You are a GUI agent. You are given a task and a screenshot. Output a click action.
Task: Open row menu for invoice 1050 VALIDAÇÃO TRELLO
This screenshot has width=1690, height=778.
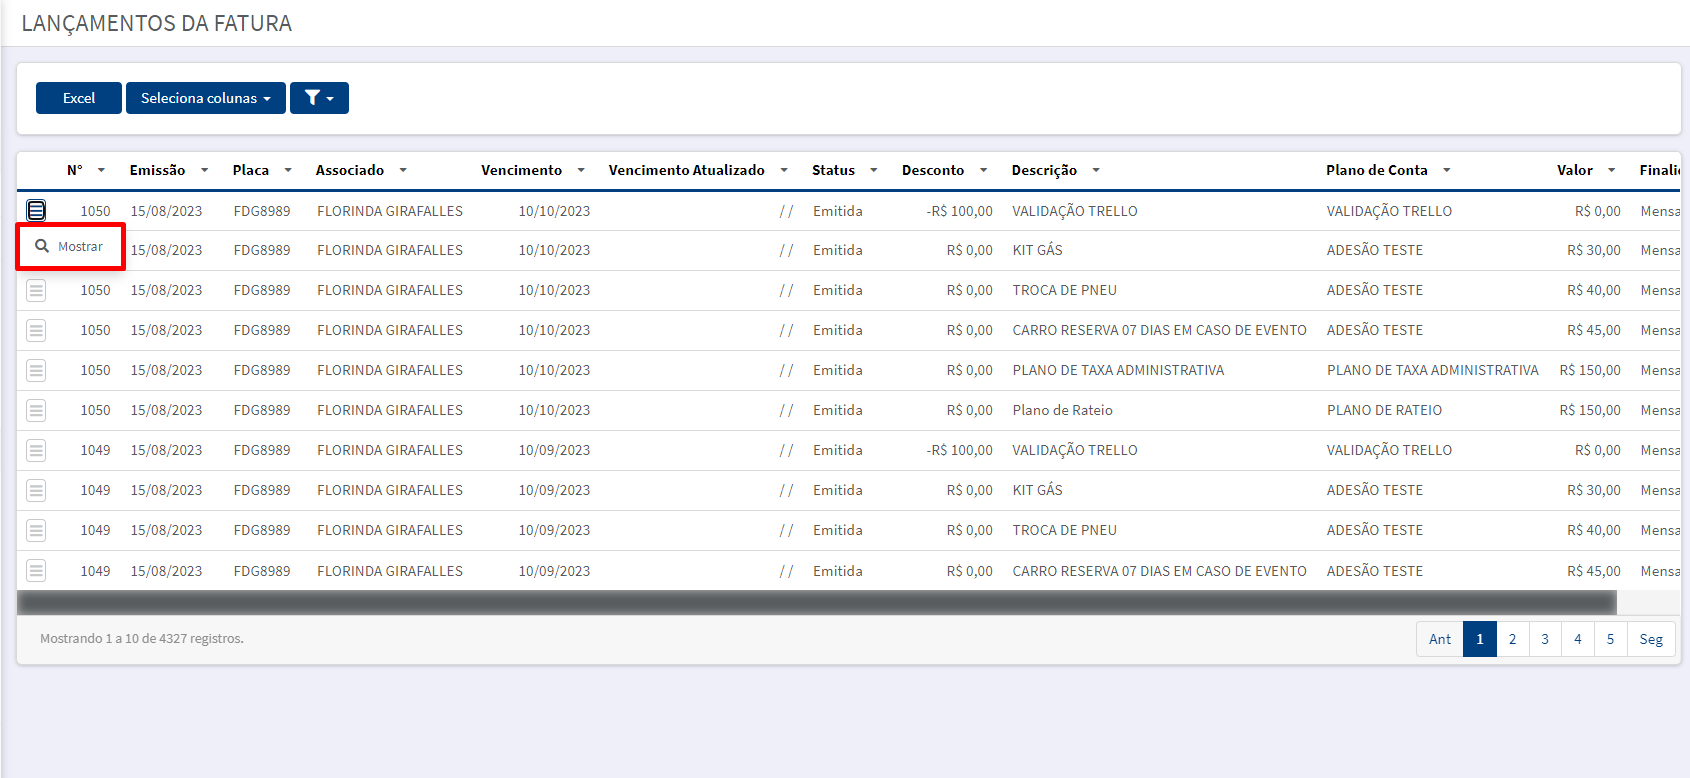tap(36, 210)
